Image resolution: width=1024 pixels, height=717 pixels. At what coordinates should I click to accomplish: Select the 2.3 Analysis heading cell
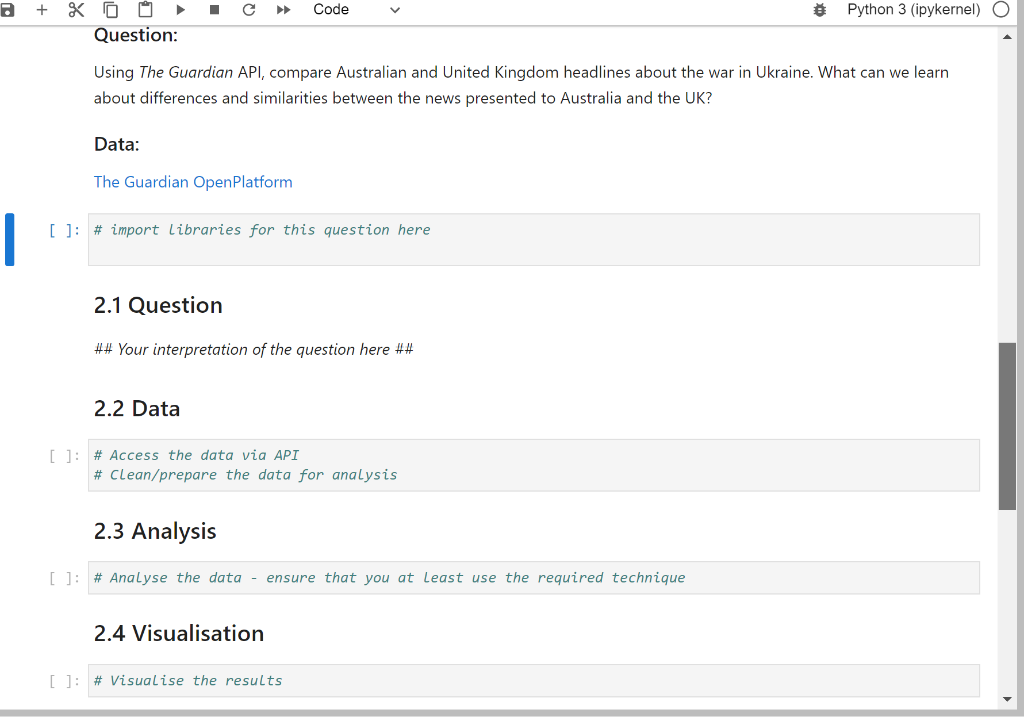click(155, 531)
